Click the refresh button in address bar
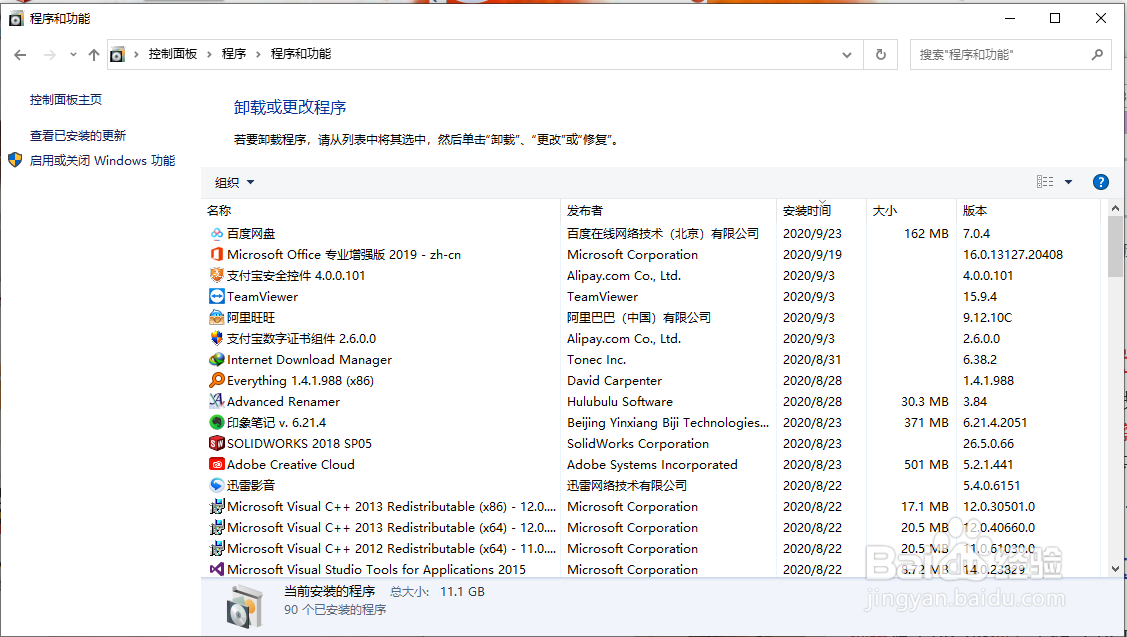Image resolution: width=1127 pixels, height=637 pixels. click(880, 55)
